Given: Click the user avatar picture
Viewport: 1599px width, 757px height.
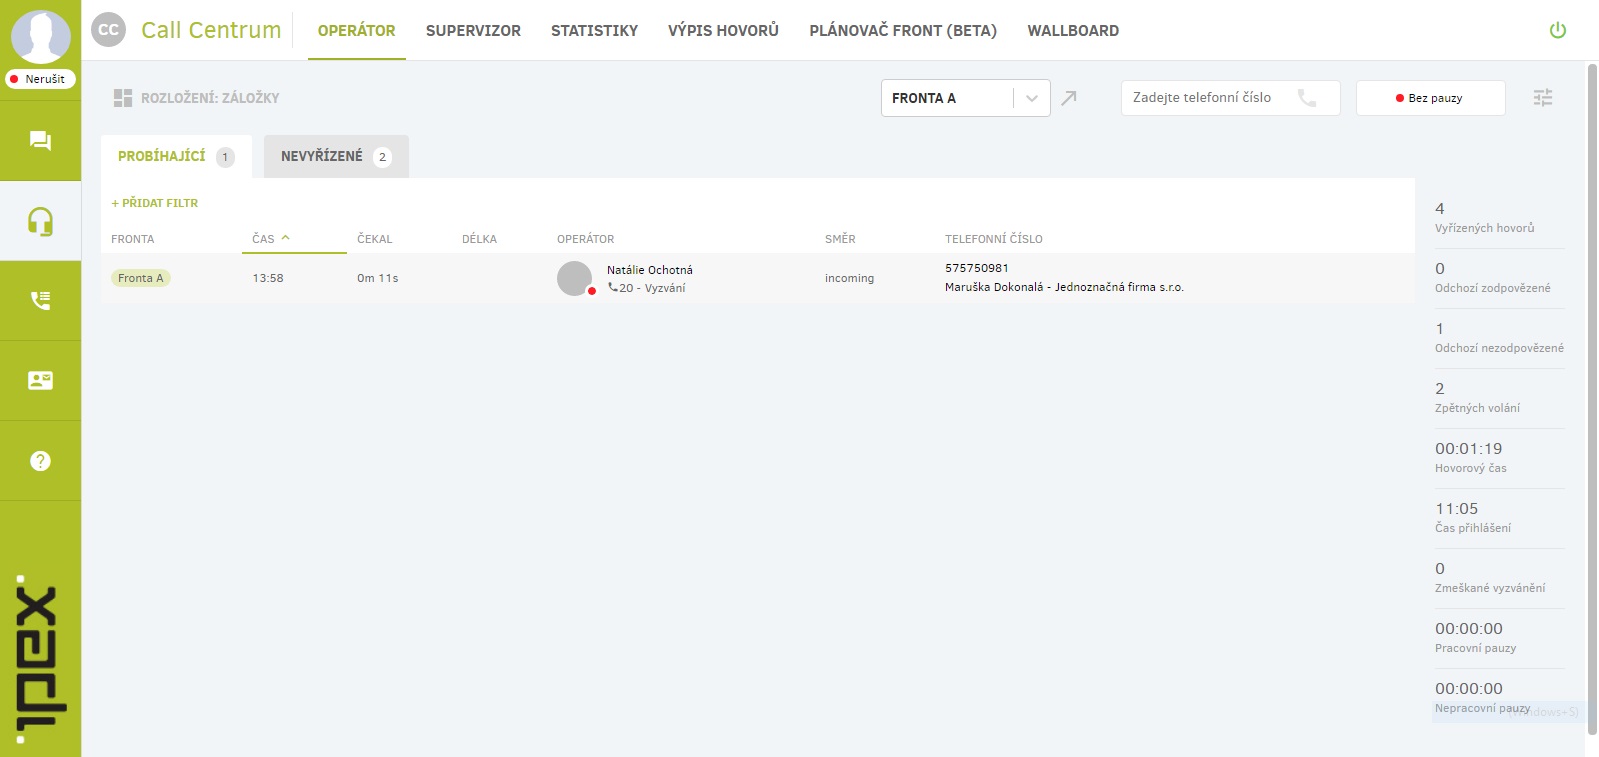Looking at the screenshot, I should 40,36.
